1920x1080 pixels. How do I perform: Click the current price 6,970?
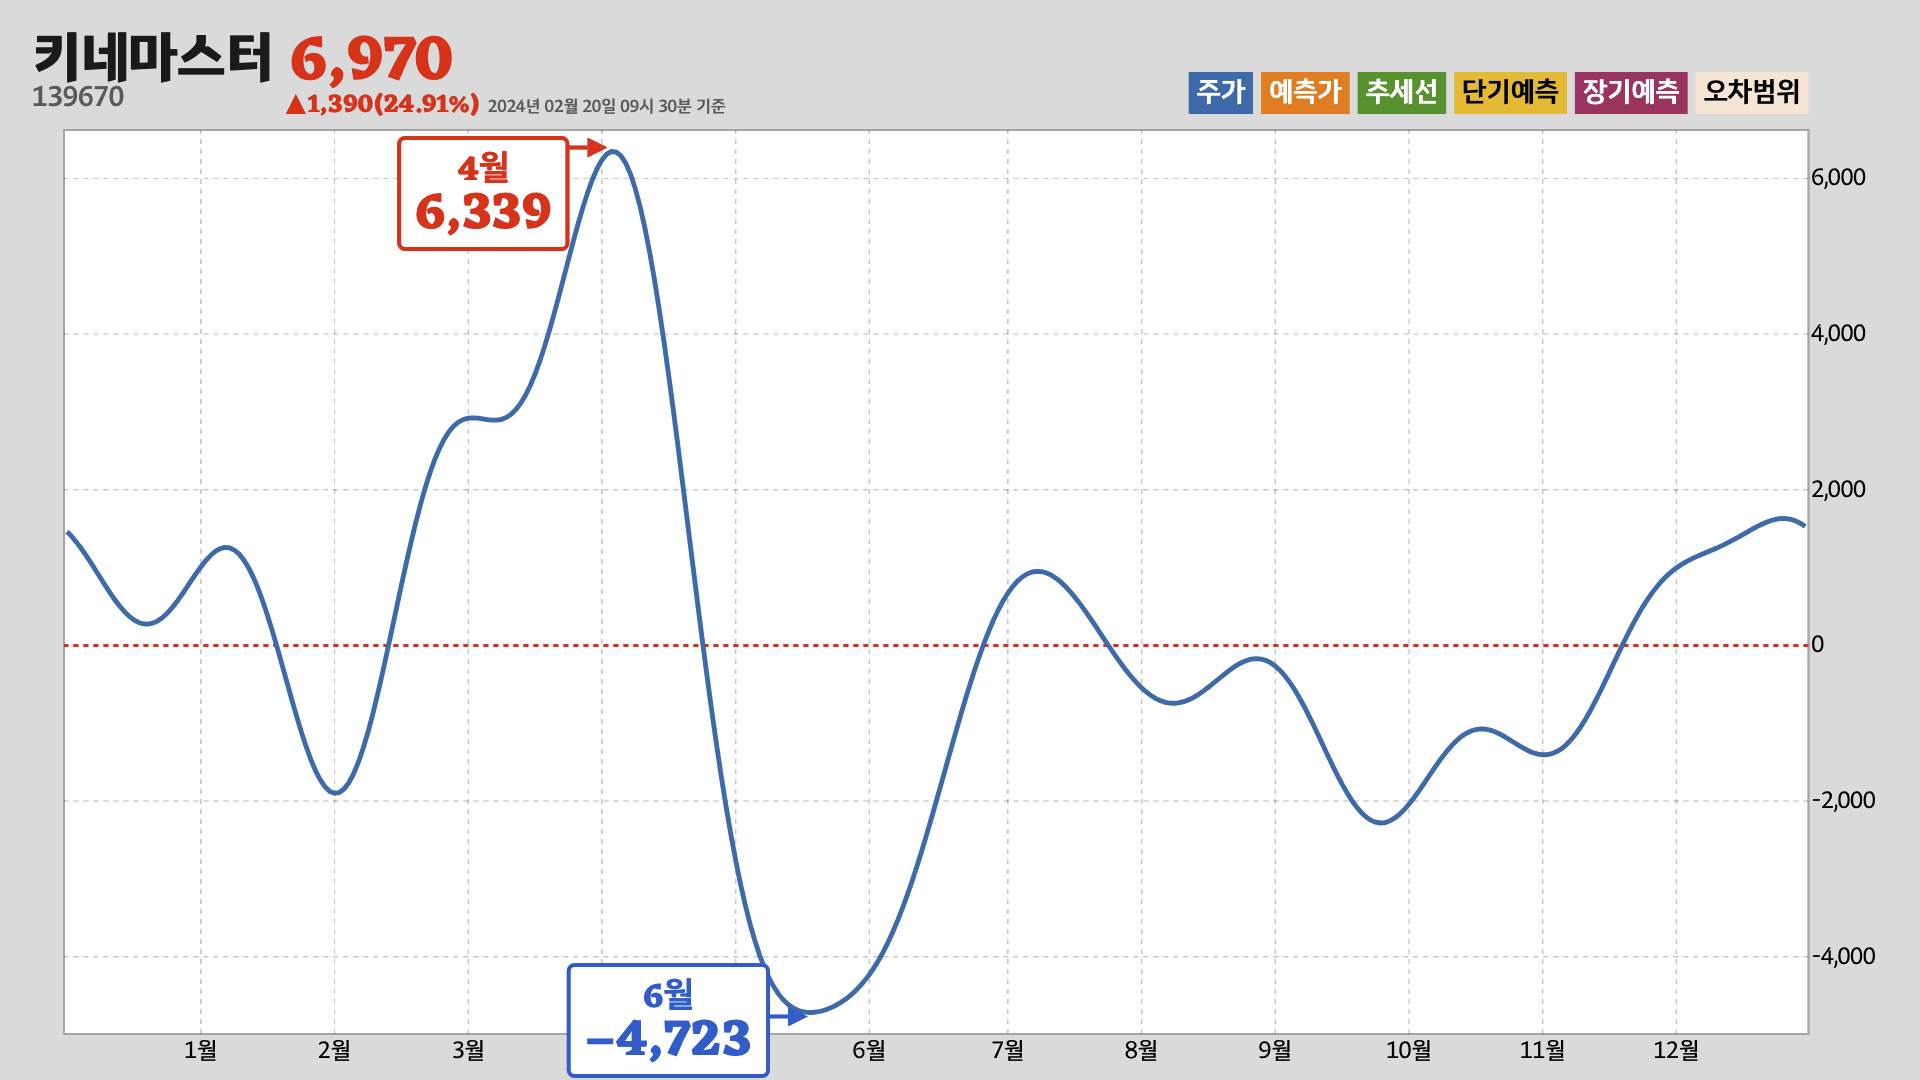point(371,59)
